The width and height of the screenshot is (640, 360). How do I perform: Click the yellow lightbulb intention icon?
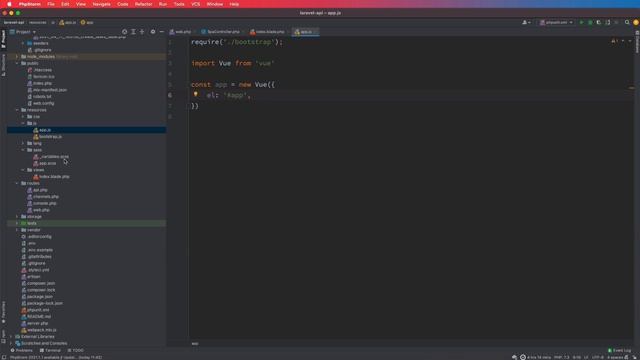click(196, 94)
